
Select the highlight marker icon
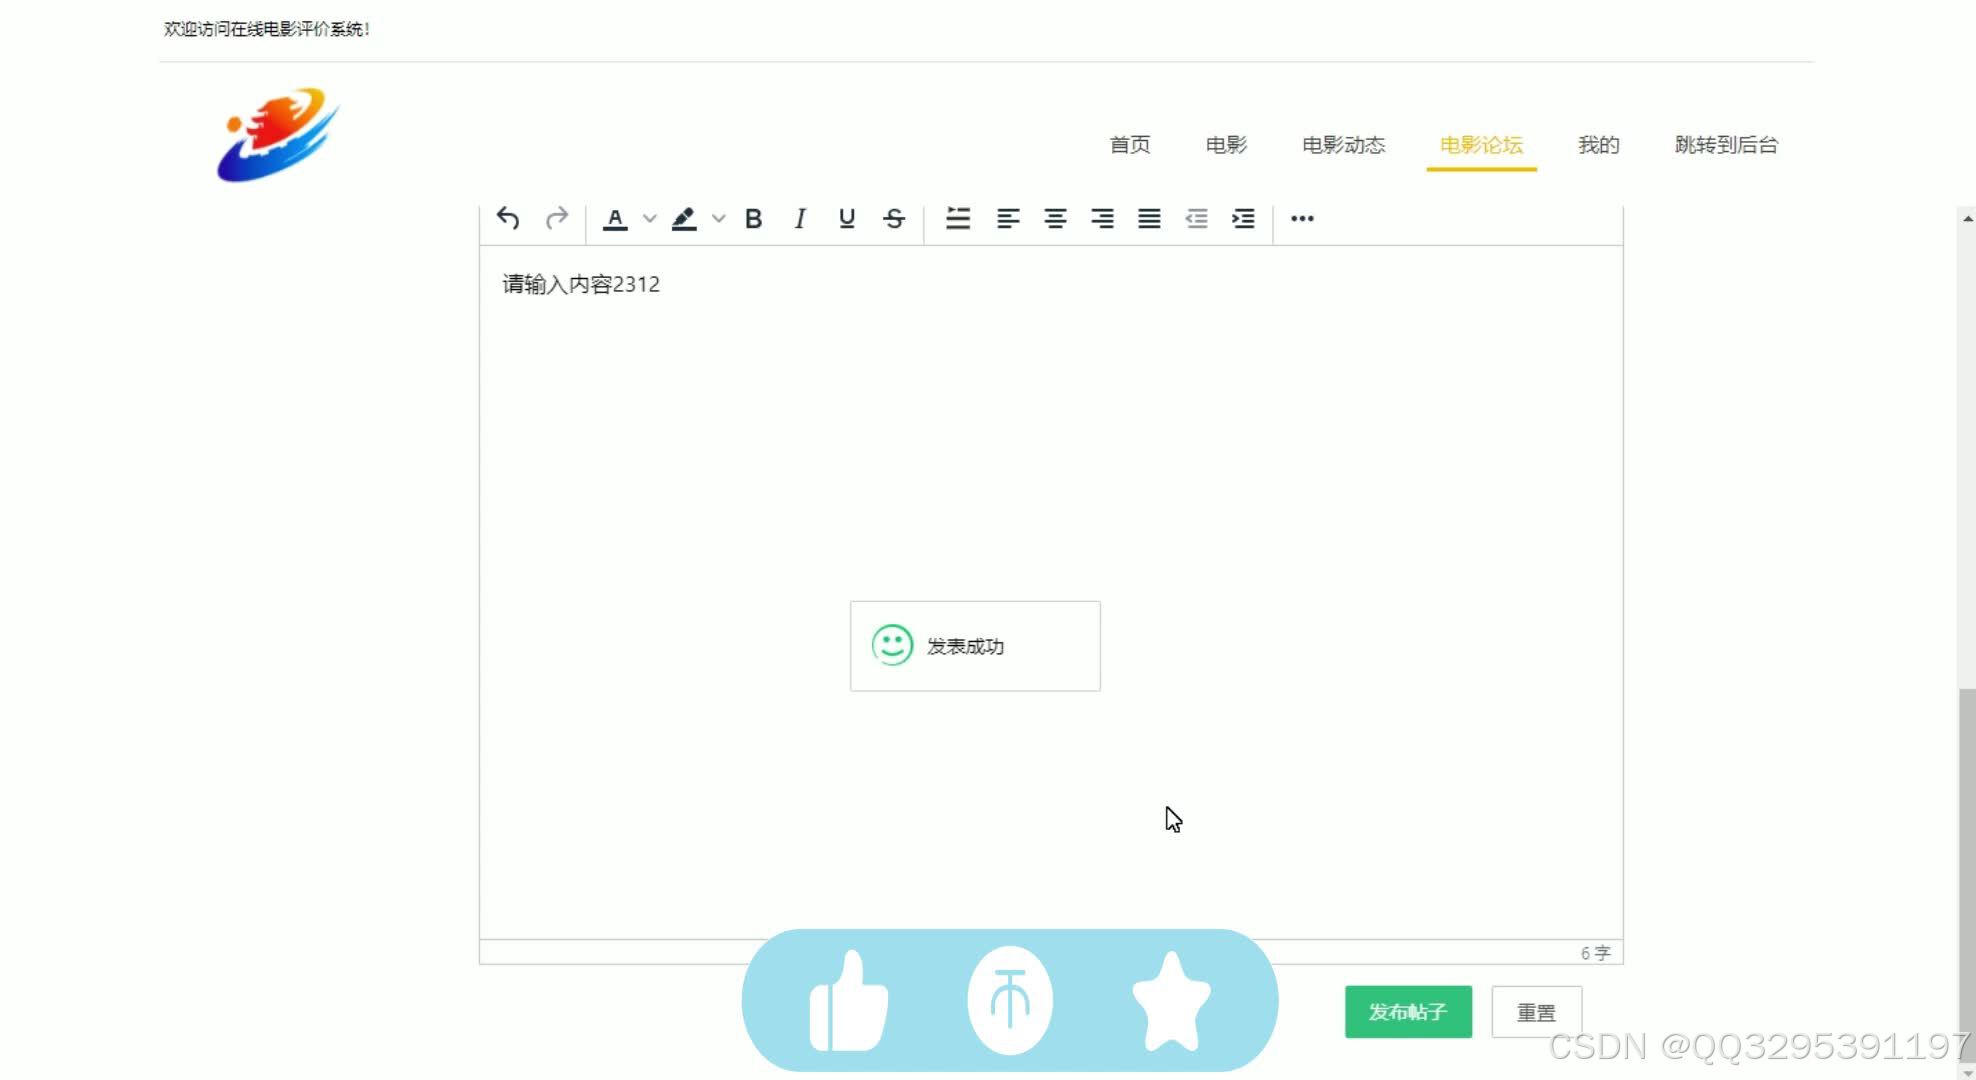(x=684, y=218)
